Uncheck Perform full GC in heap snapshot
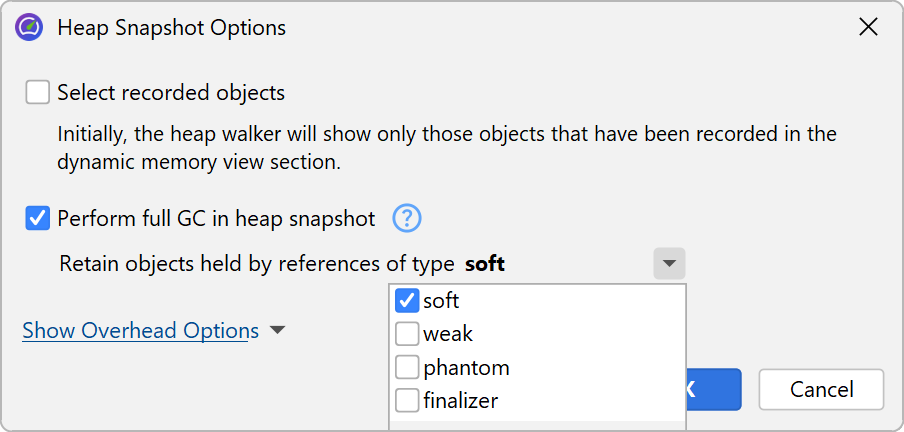The width and height of the screenshot is (904, 432). 38,218
